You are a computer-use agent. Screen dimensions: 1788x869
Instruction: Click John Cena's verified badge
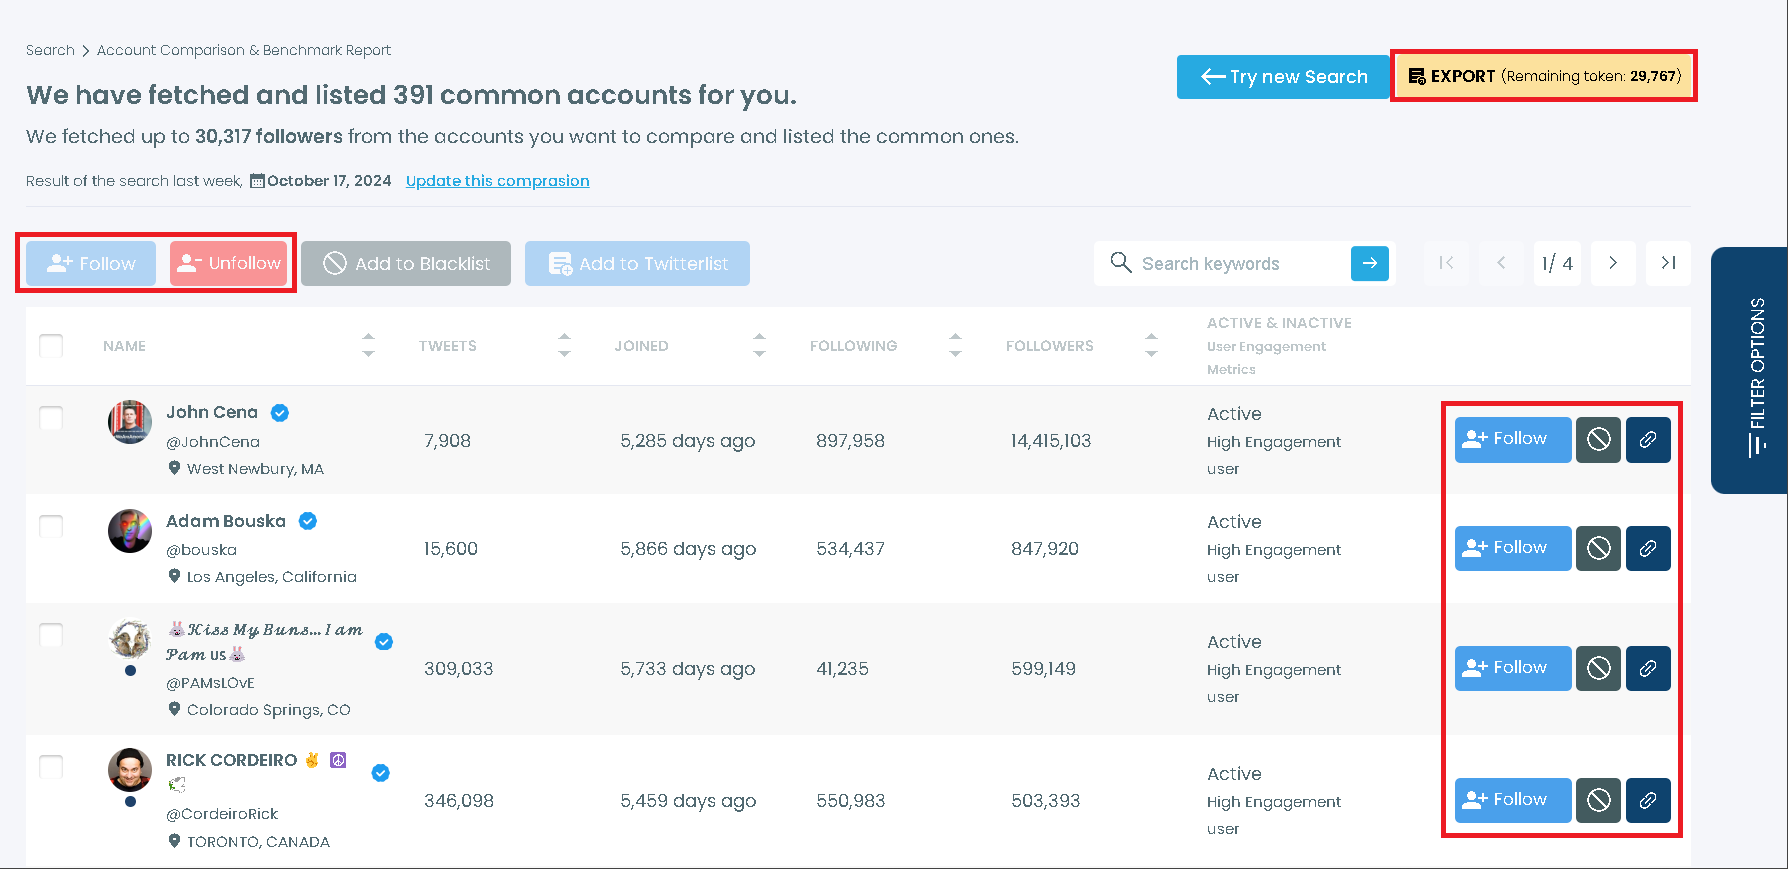coord(280,412)
